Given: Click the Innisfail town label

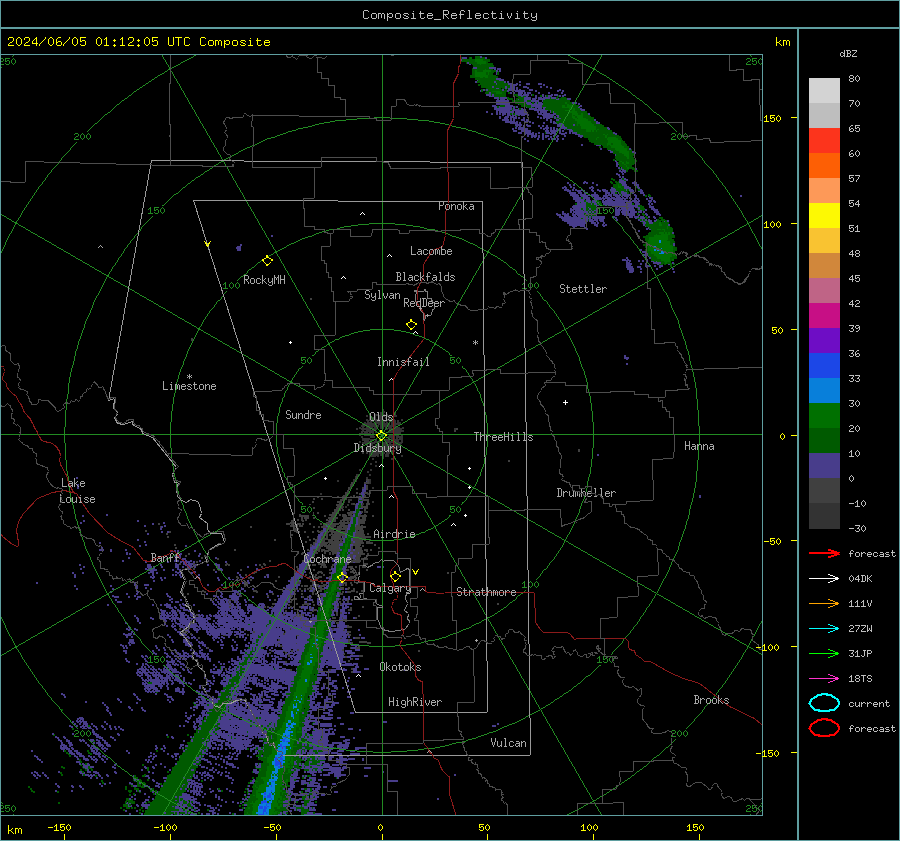Looking at the screenshot, I should pyautogui.click(x=403, y=362).
